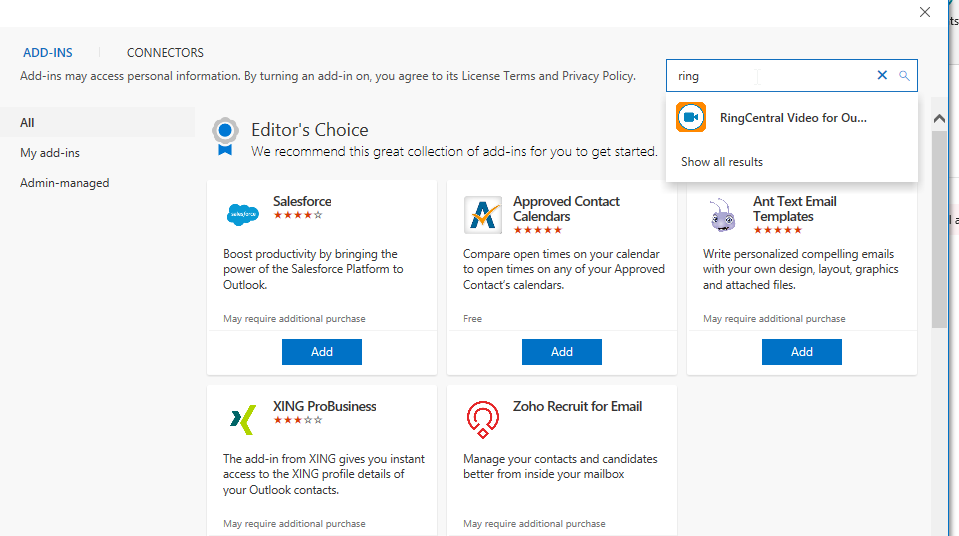Image resolution: width=959 pixels, height=536 pixels.
Task: Clear the search text with X icon
Action: point(882,75)
